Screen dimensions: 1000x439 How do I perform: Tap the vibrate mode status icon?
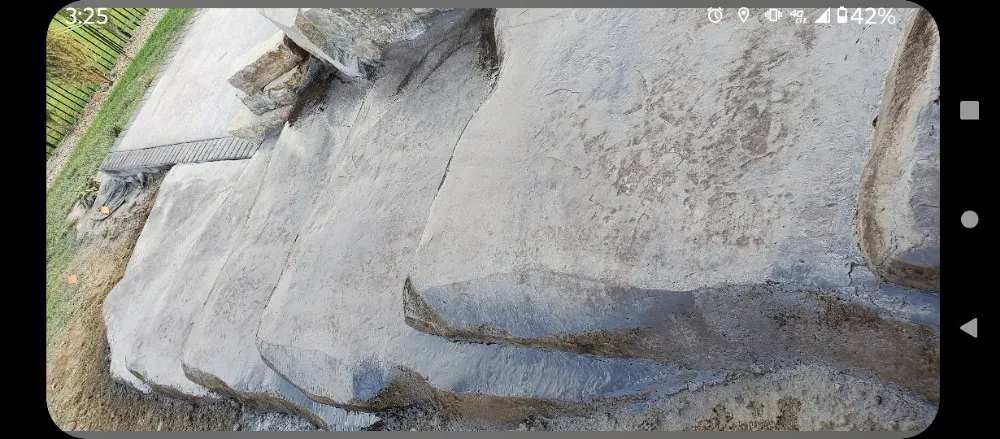(773, 16)
